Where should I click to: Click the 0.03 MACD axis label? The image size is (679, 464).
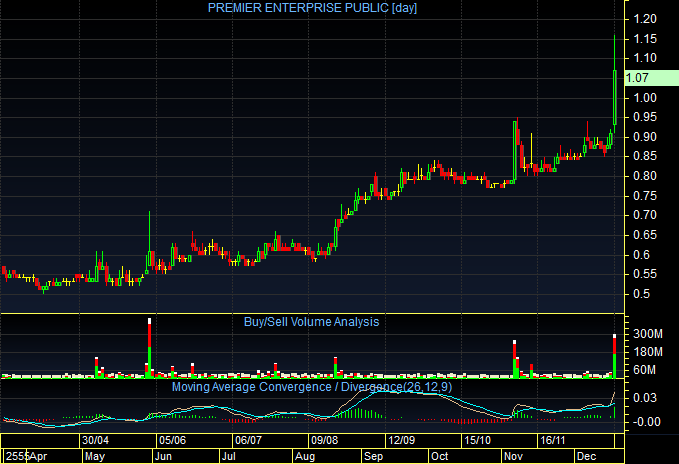coord(645,398)
